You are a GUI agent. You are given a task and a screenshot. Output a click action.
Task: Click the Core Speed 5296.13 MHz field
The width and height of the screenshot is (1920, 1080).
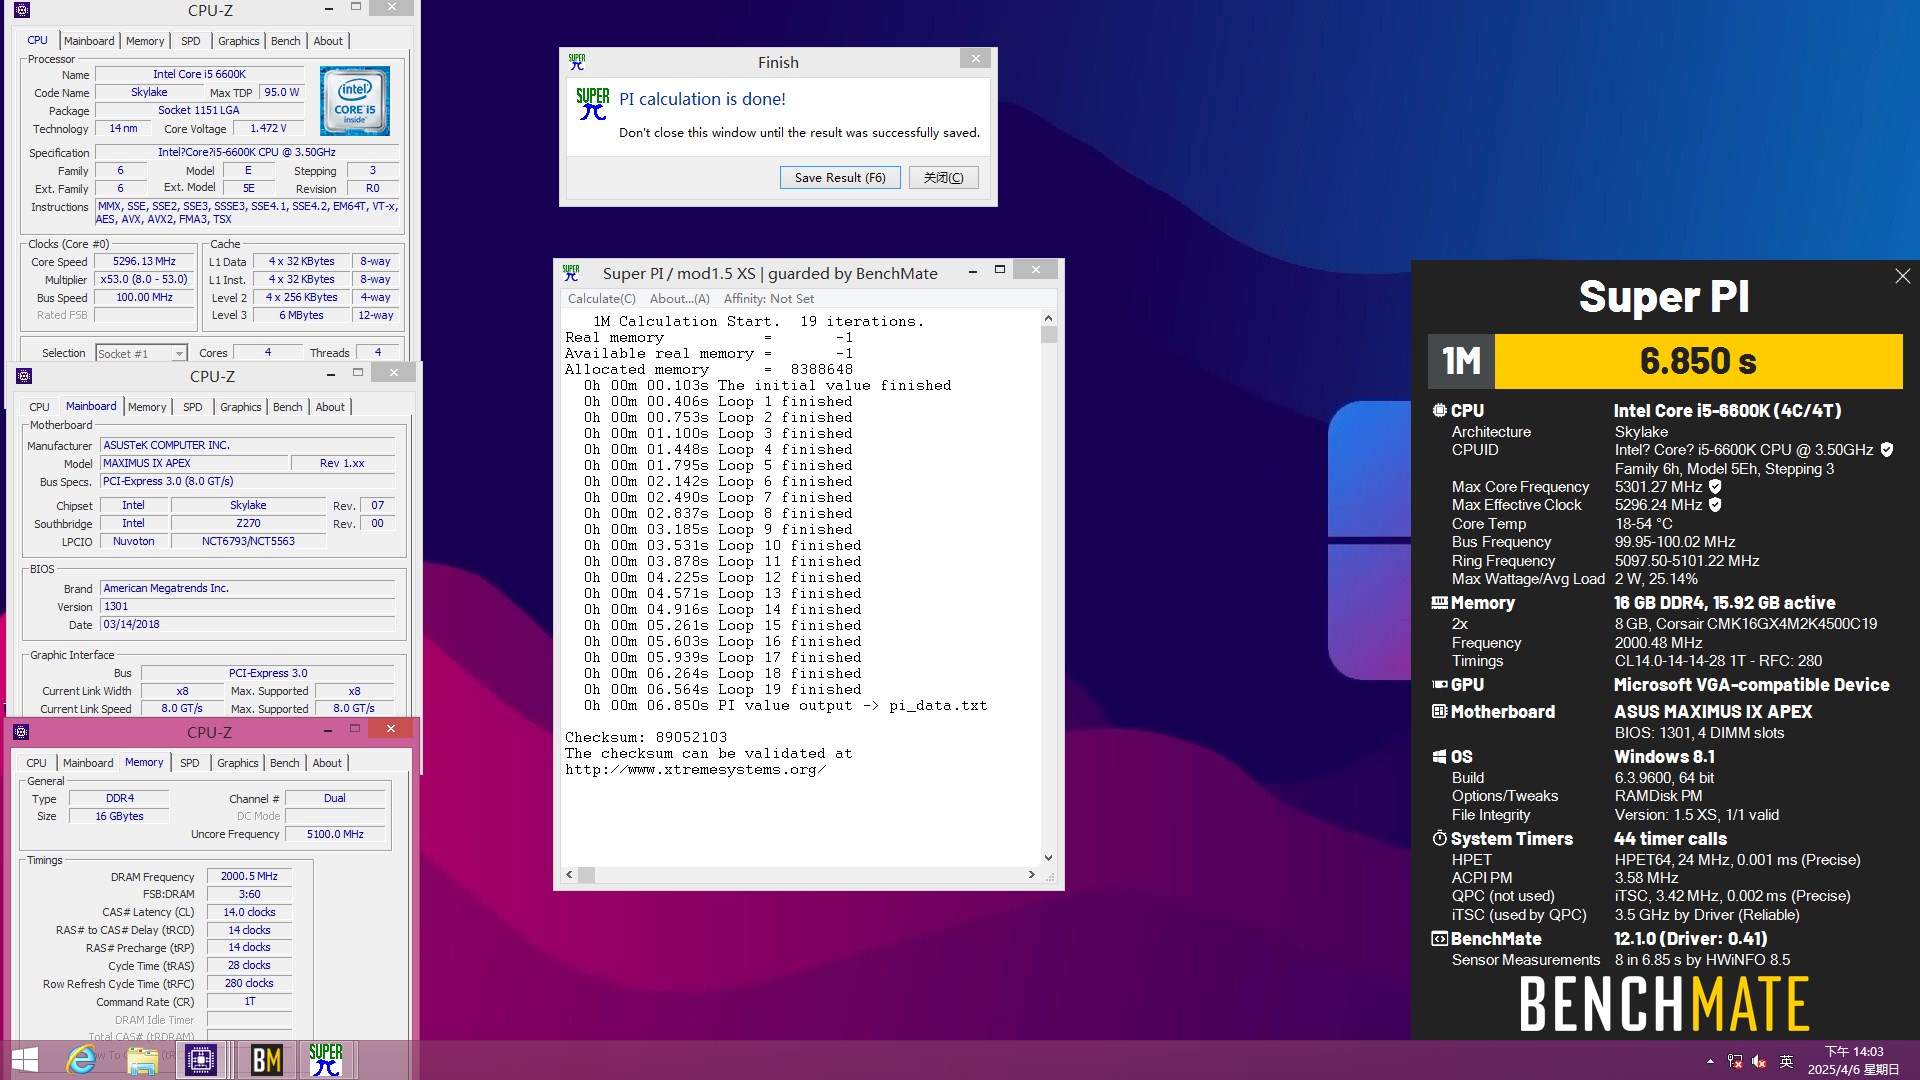(144, 262)
